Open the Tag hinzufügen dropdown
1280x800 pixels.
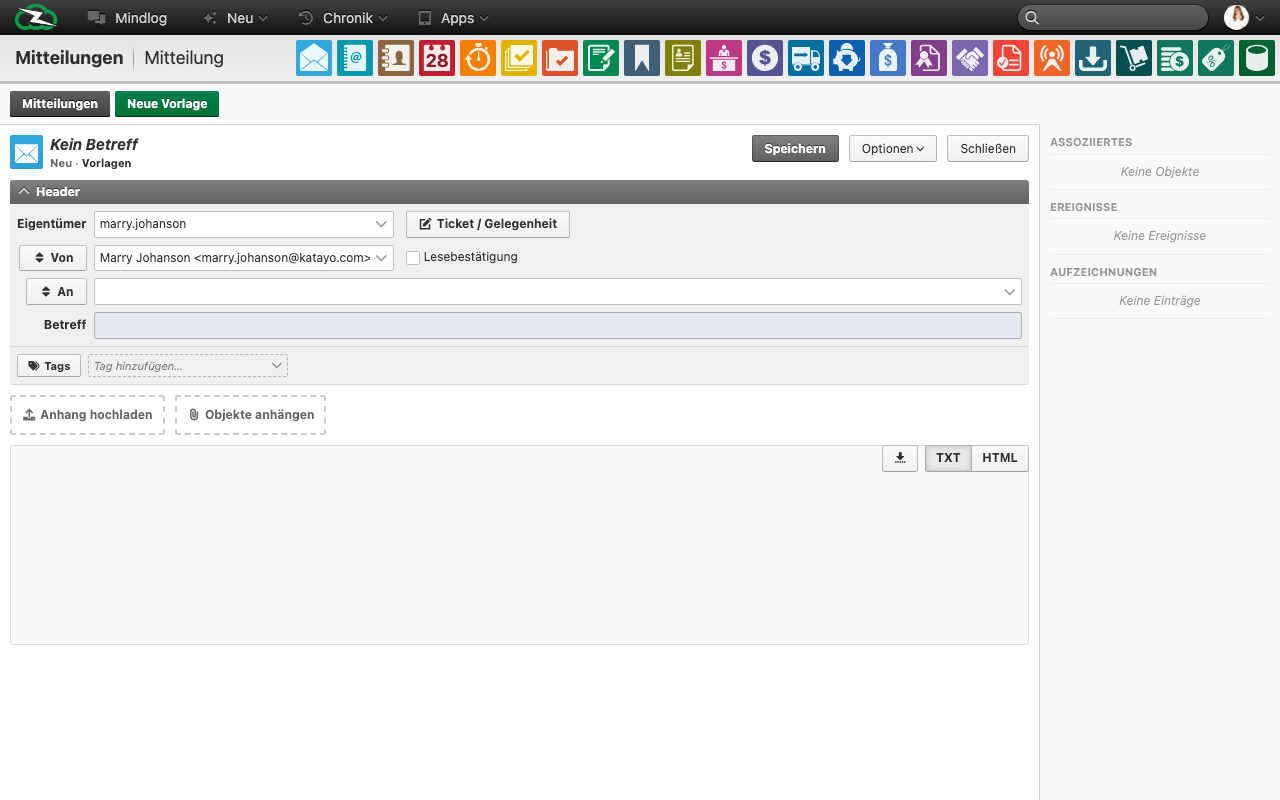coord(188,366)
